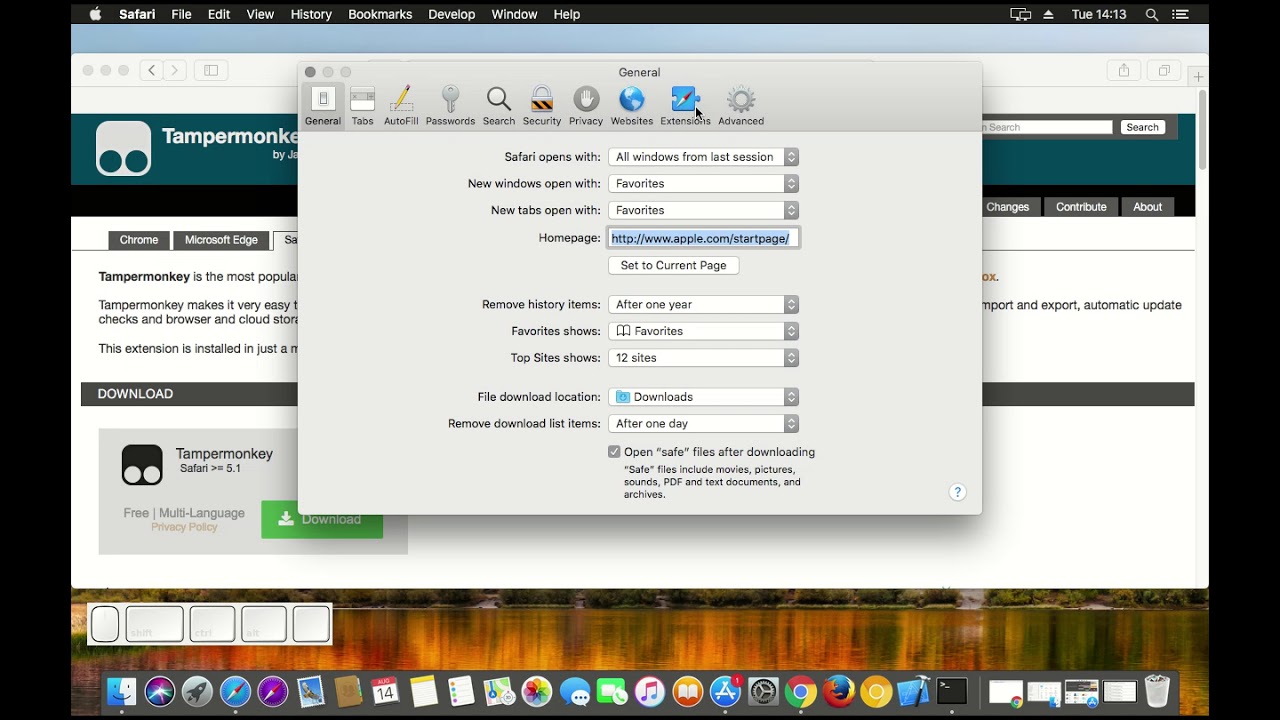Open File download location dropdown
The height and width of the screenshot is (720, 1280).
[703, 397]
